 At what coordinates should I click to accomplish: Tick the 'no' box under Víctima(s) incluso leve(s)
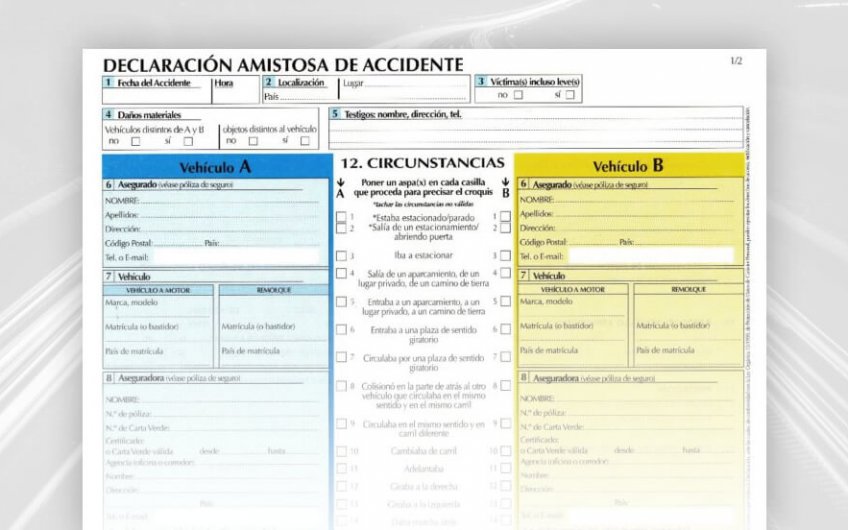point(518,95)
